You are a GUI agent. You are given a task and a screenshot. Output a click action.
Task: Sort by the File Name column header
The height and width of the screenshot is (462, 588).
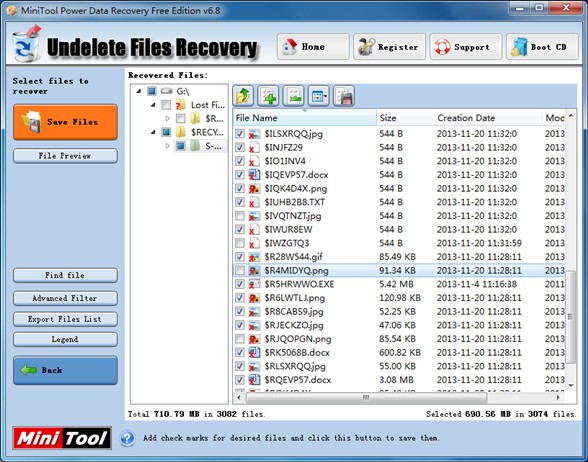click(x=304, y=118)
